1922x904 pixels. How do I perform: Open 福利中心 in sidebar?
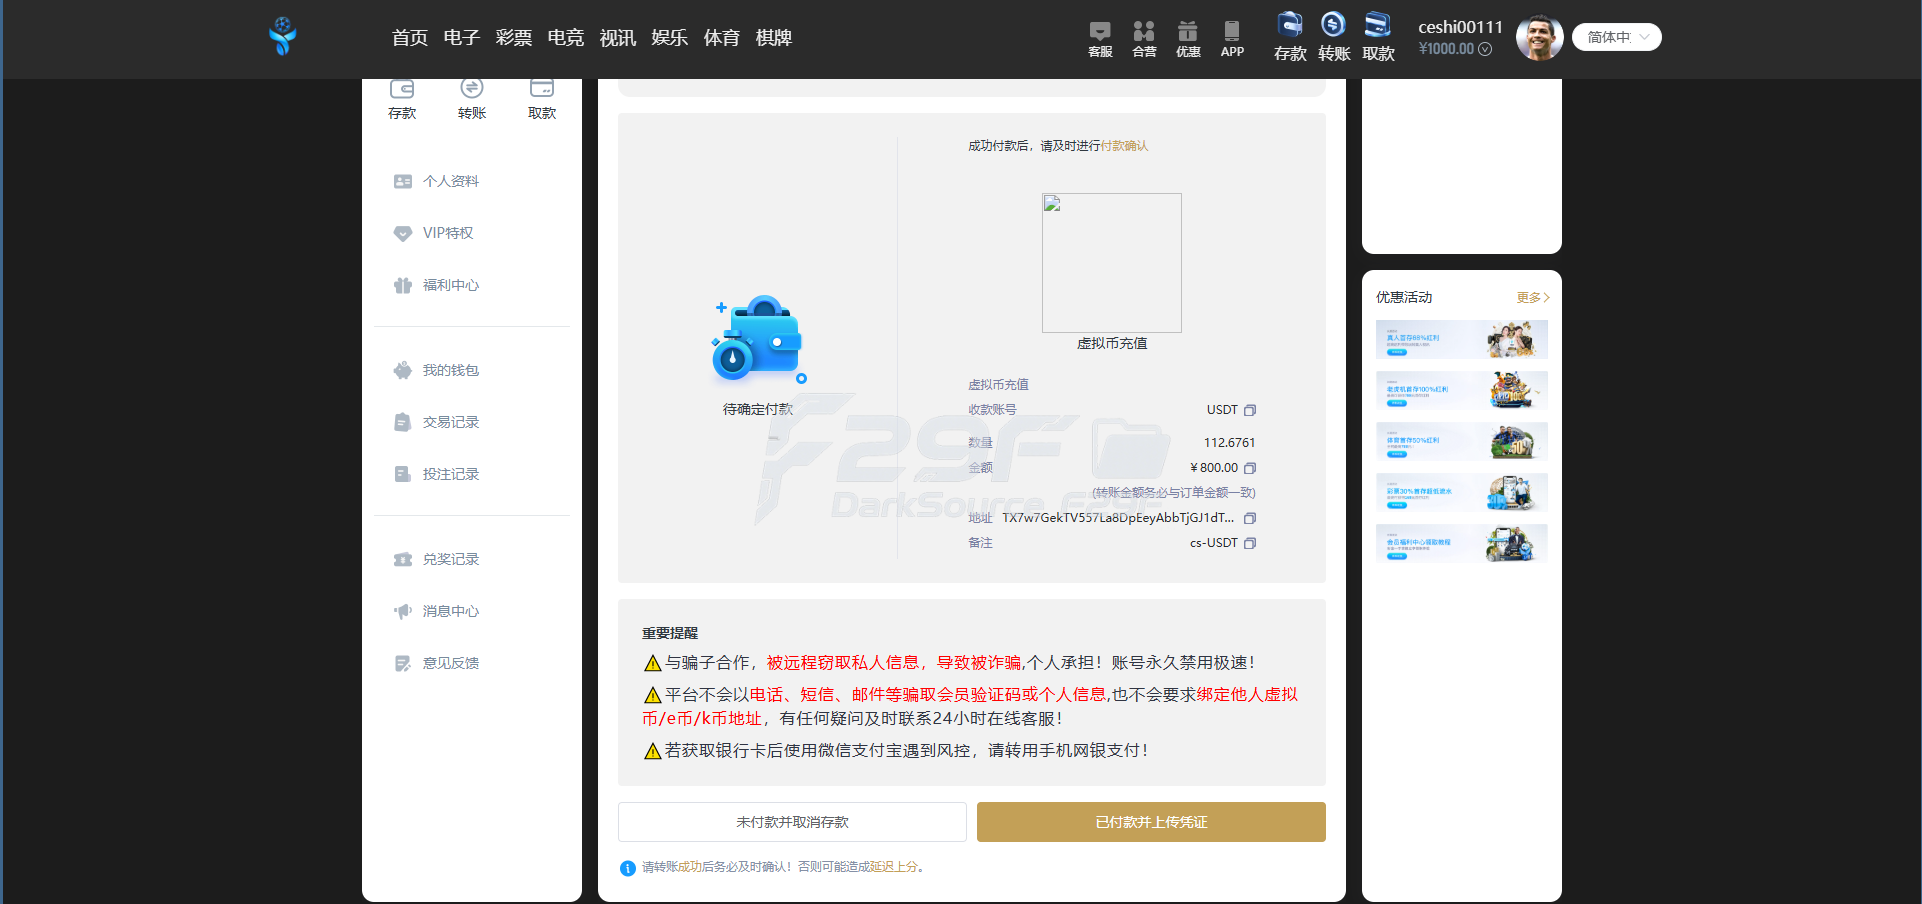click(437, 285)
